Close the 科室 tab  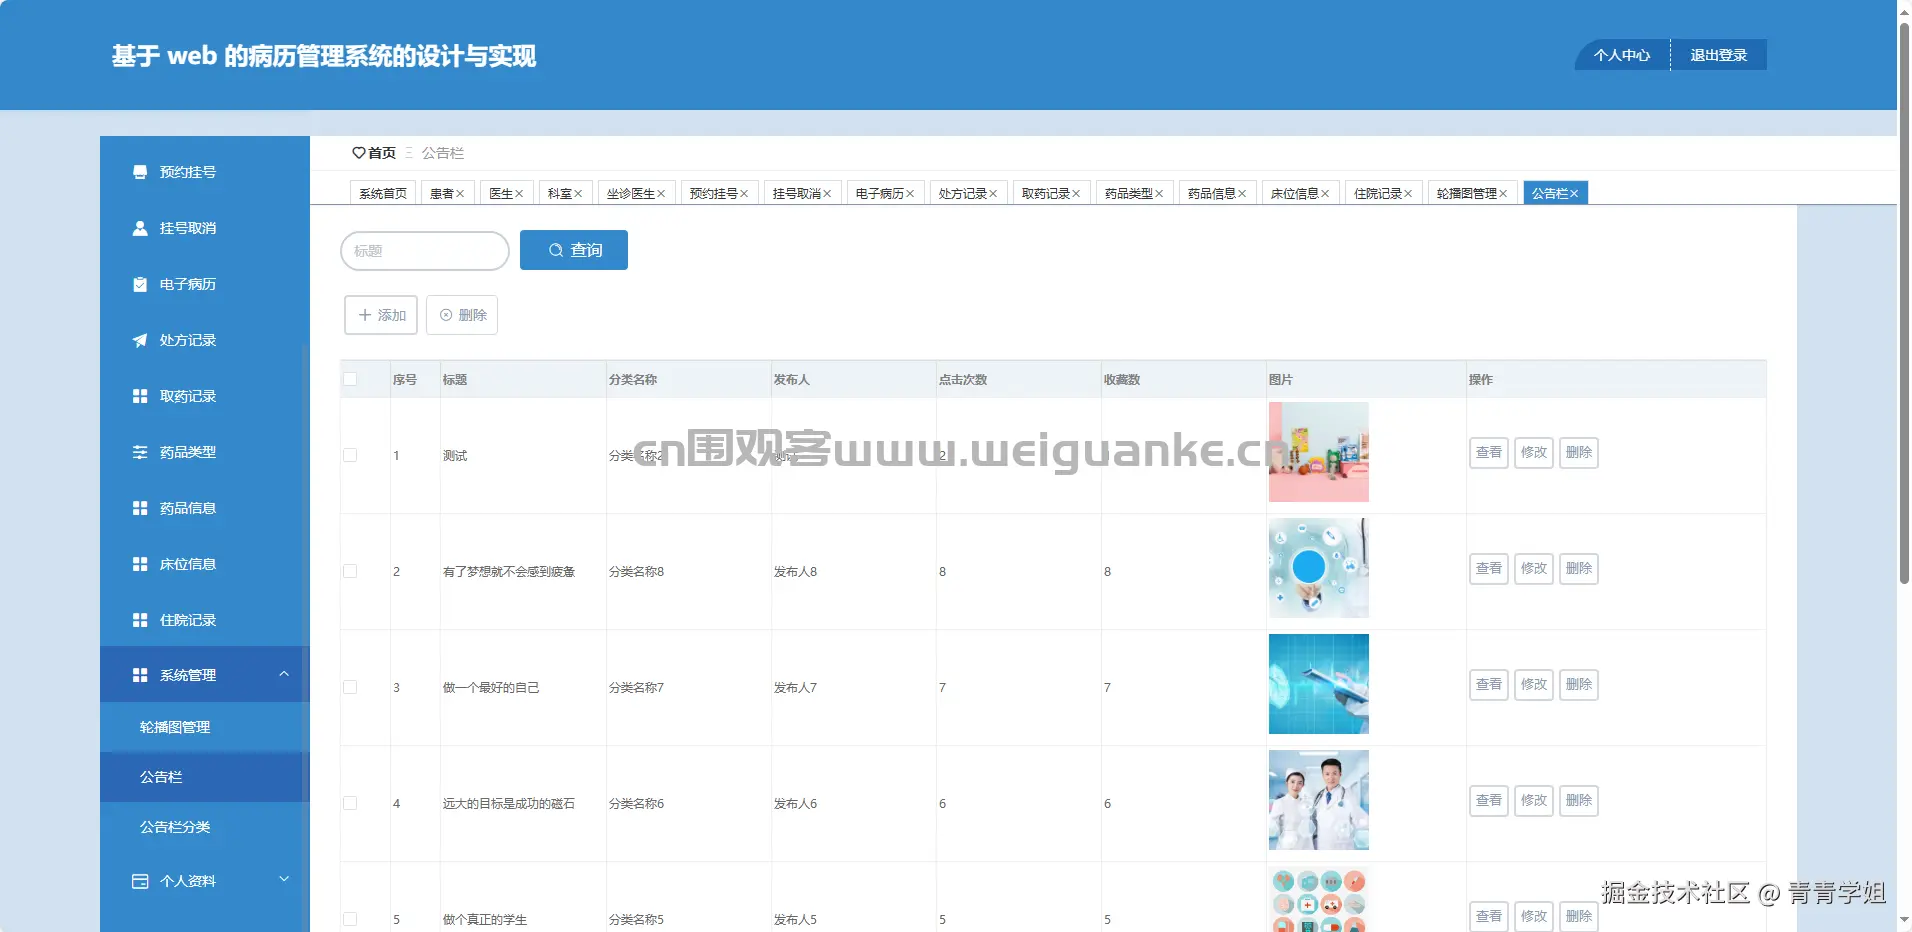[x=578, y=194]
